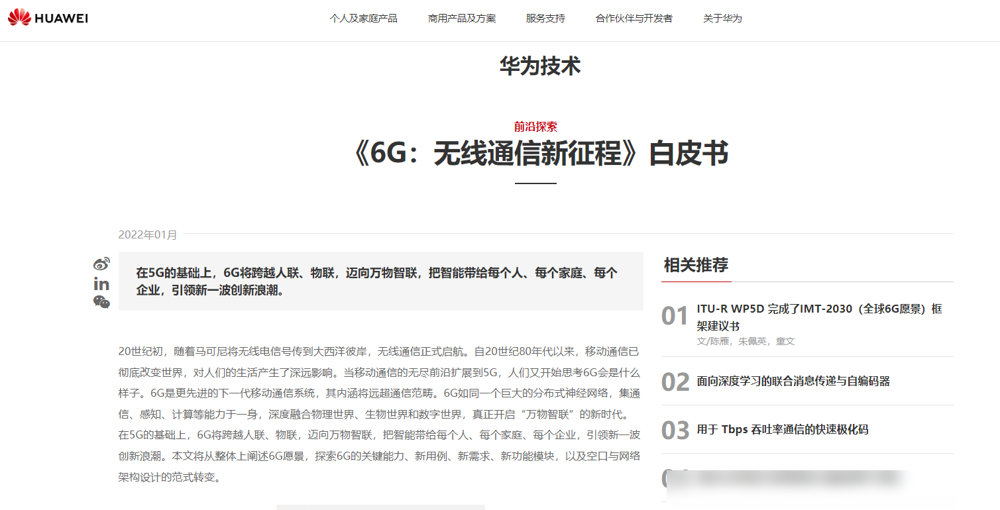Click author line 文/陈雁，朱佩英，童文
The image size is (1000, 510).
click(x=746, y=341)
